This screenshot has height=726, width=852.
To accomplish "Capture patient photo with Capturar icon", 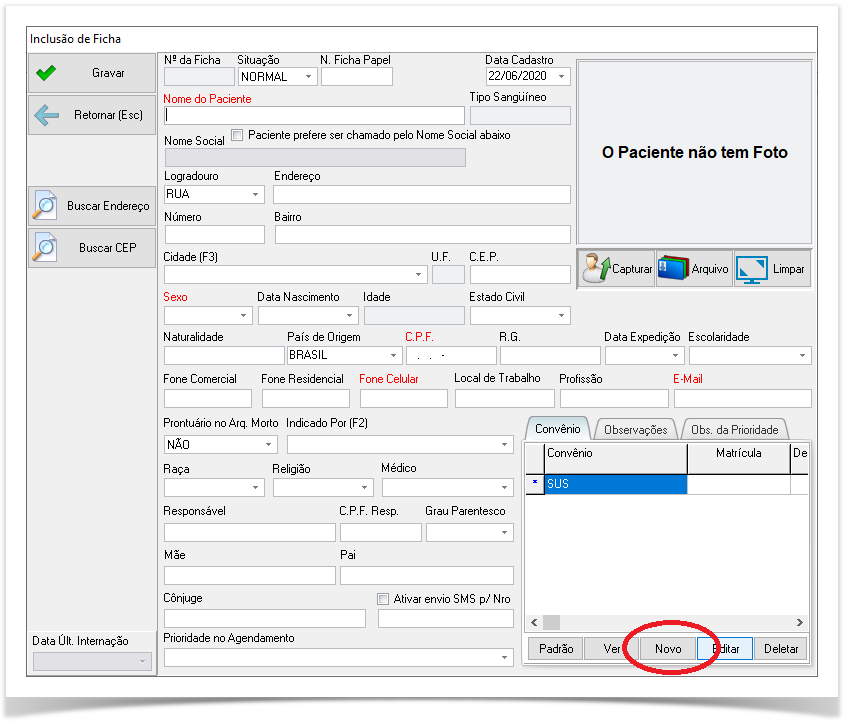I will point(596,269).
